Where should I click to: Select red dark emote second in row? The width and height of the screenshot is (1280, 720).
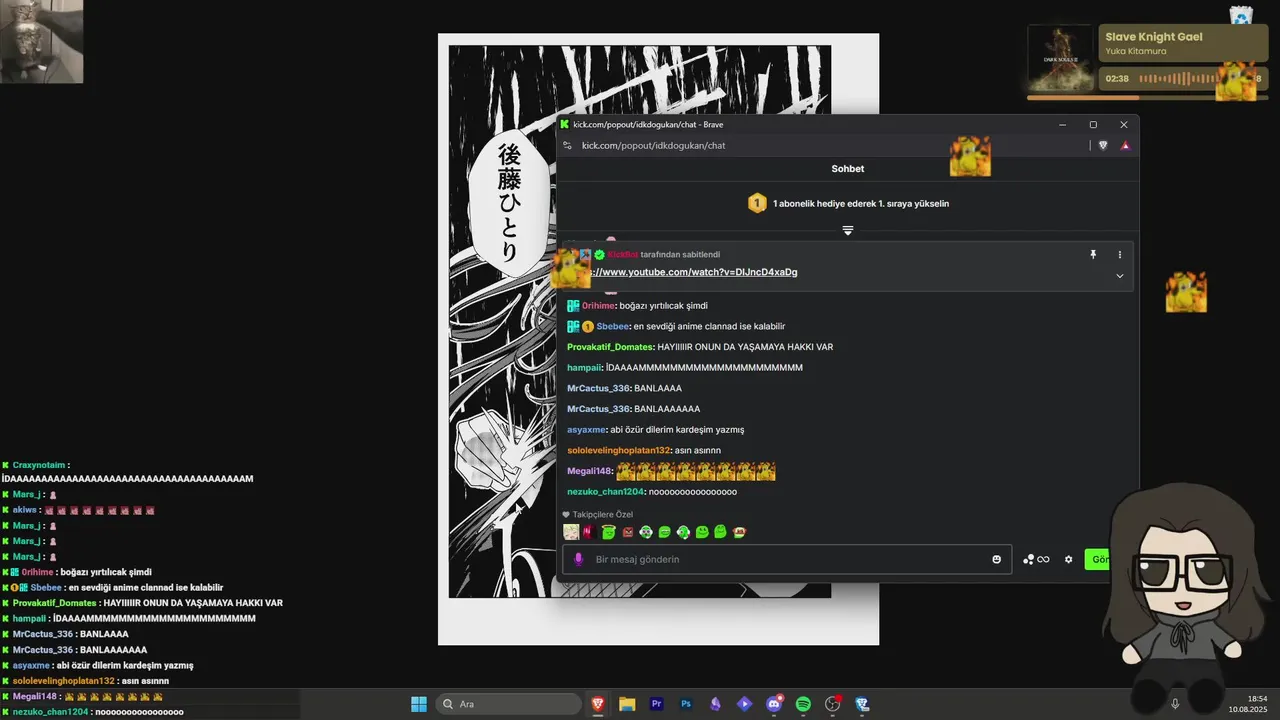click(589, 532)
